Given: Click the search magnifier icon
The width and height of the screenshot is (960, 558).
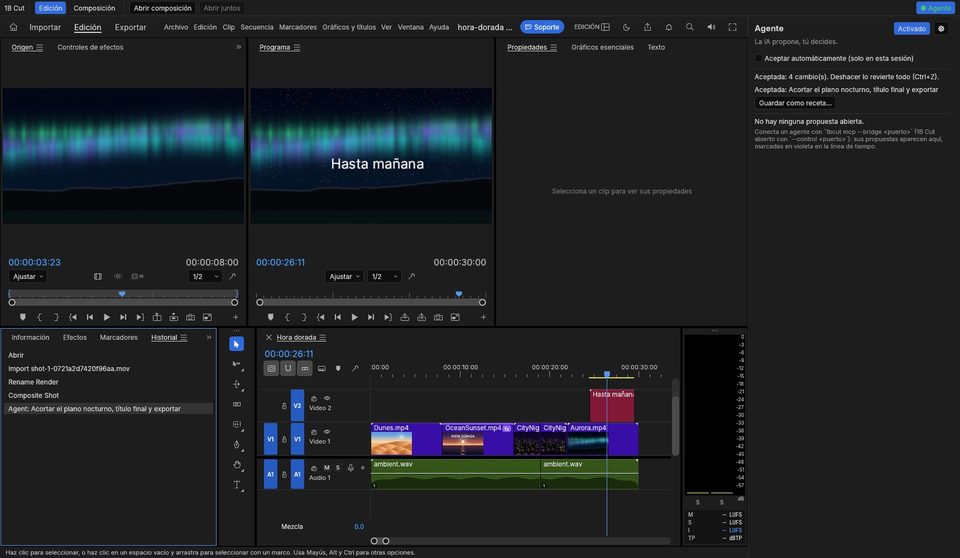Looking at the screenshot, I should coord(689,27).
